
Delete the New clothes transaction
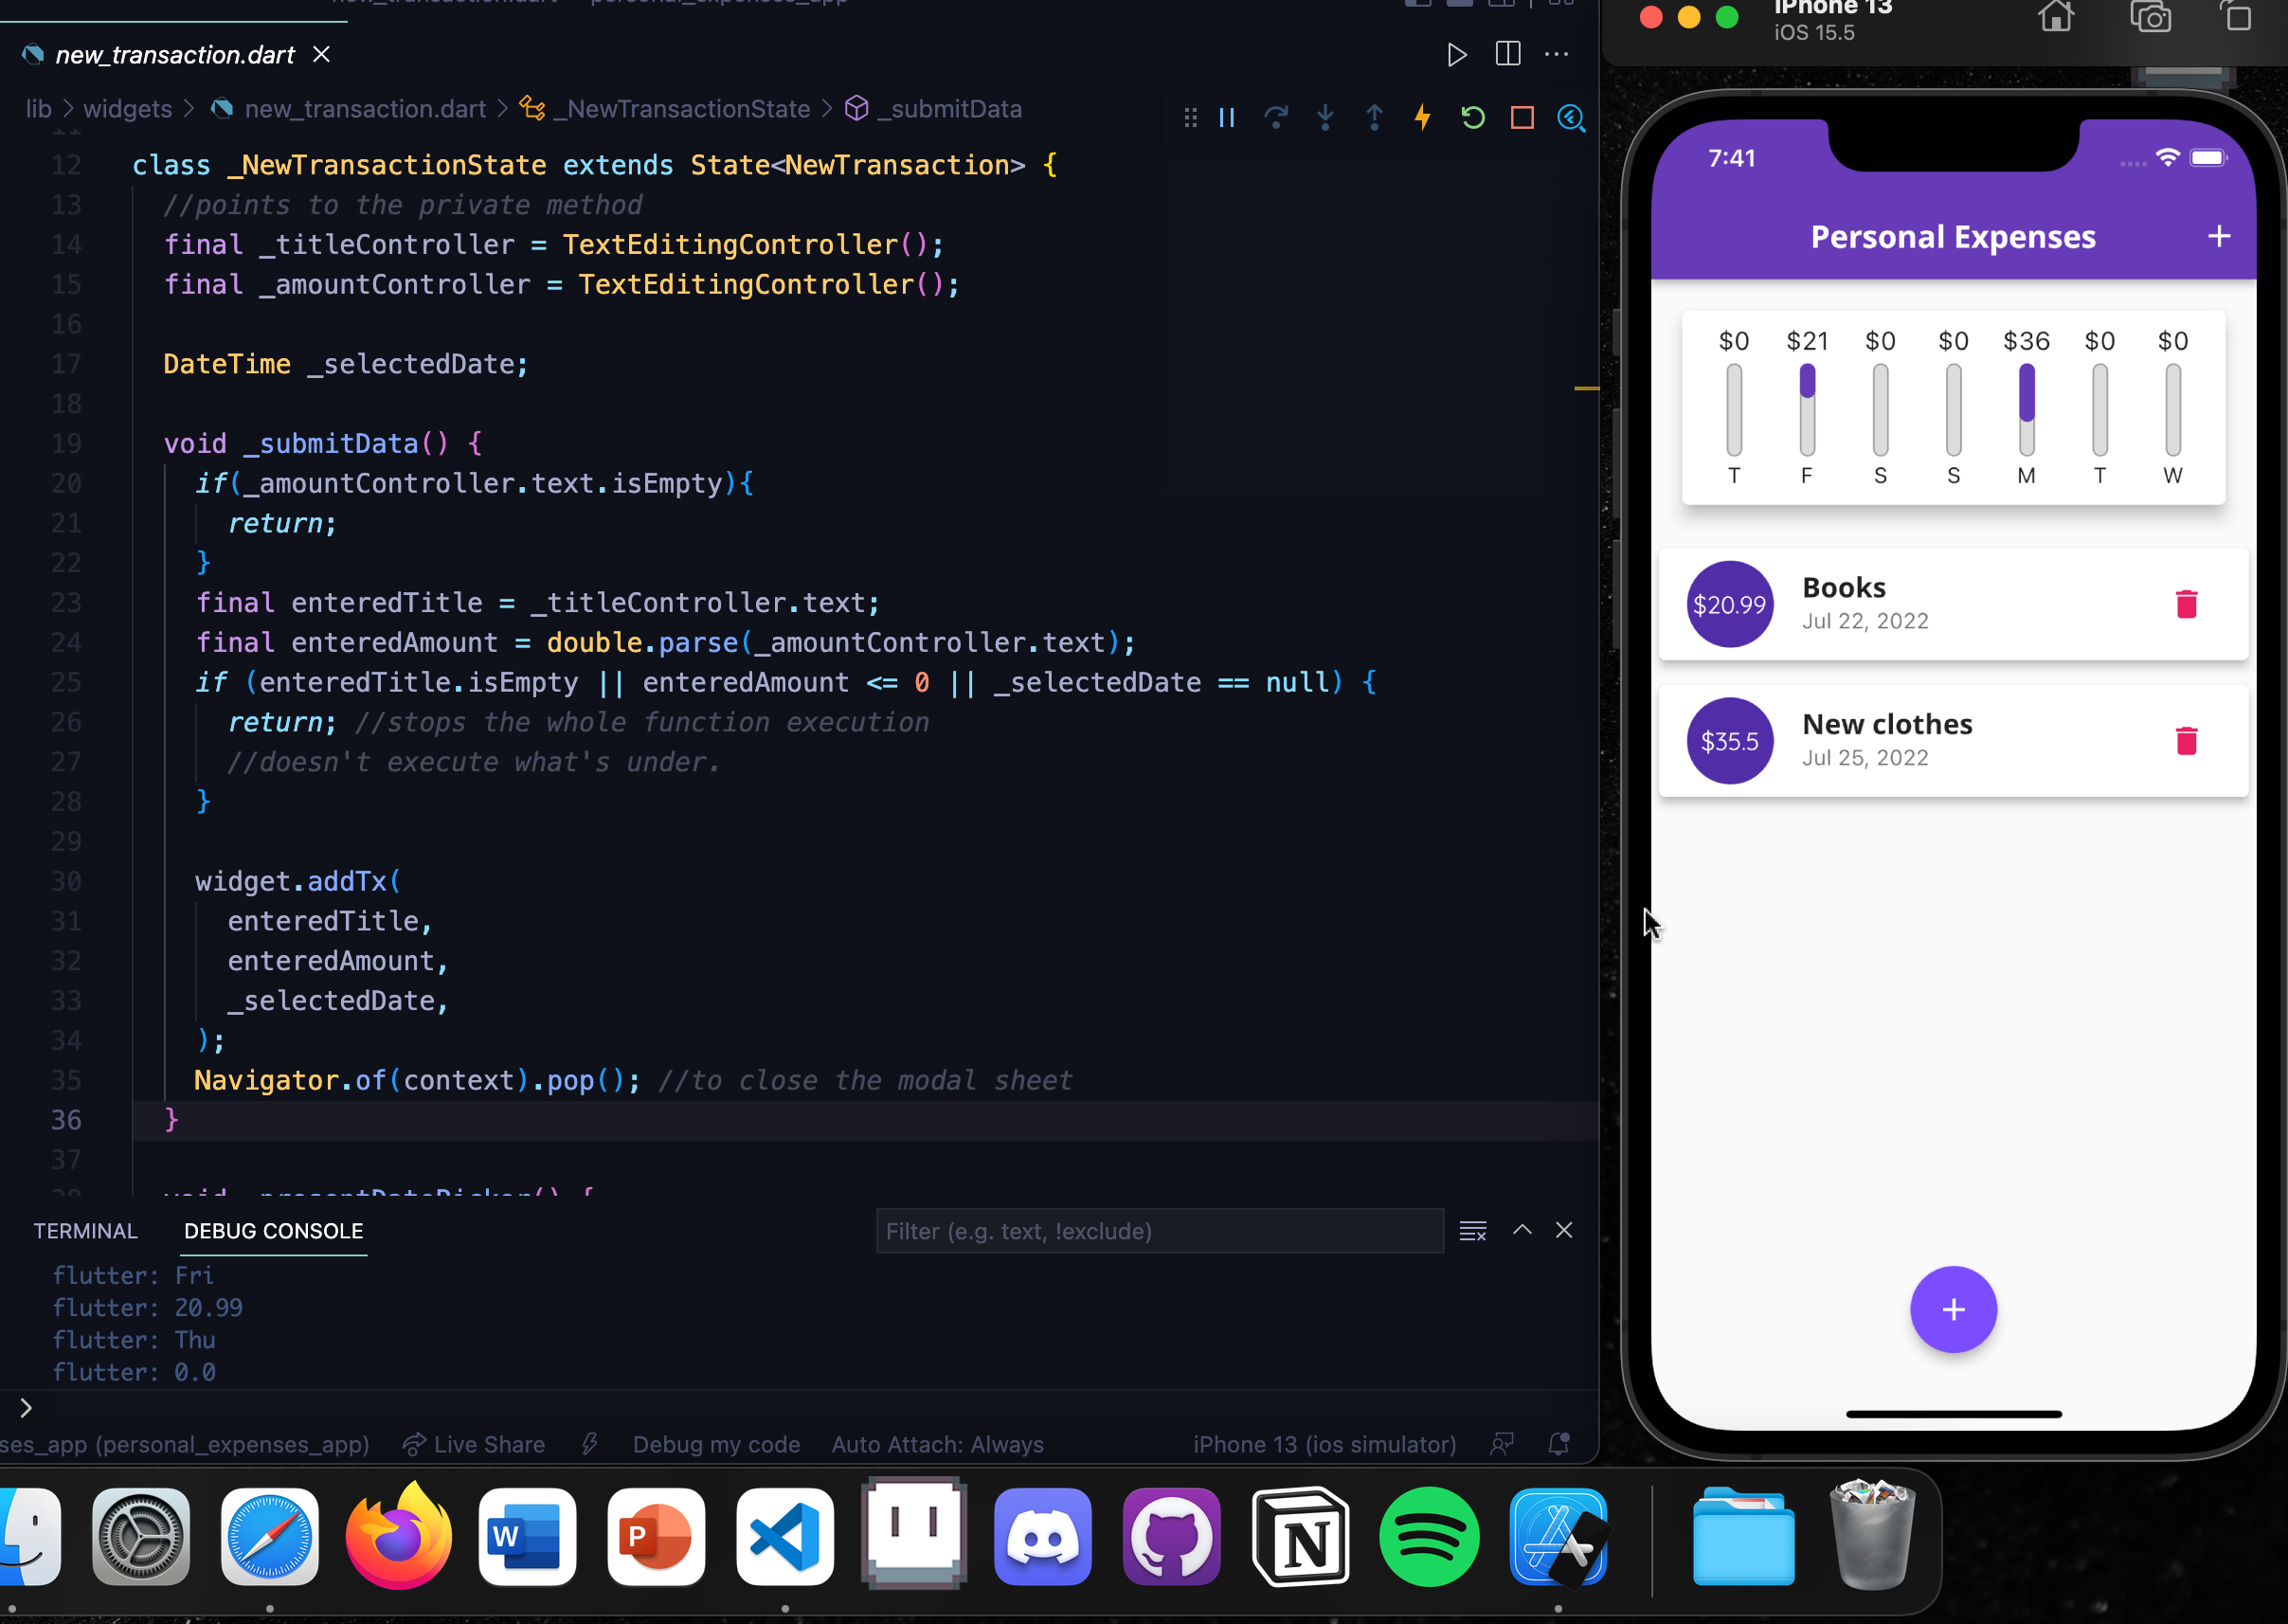point(2186,740)
